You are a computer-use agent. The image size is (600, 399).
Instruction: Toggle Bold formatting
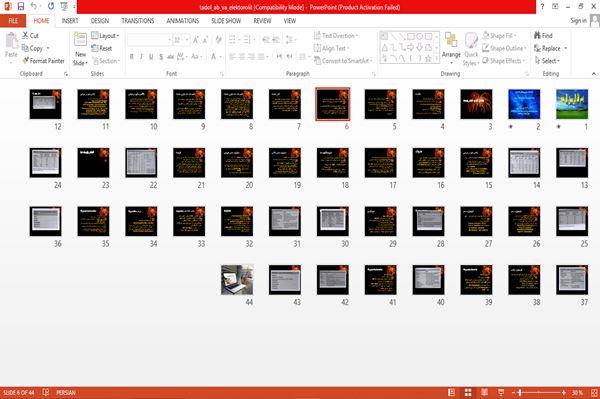[132, 57]
